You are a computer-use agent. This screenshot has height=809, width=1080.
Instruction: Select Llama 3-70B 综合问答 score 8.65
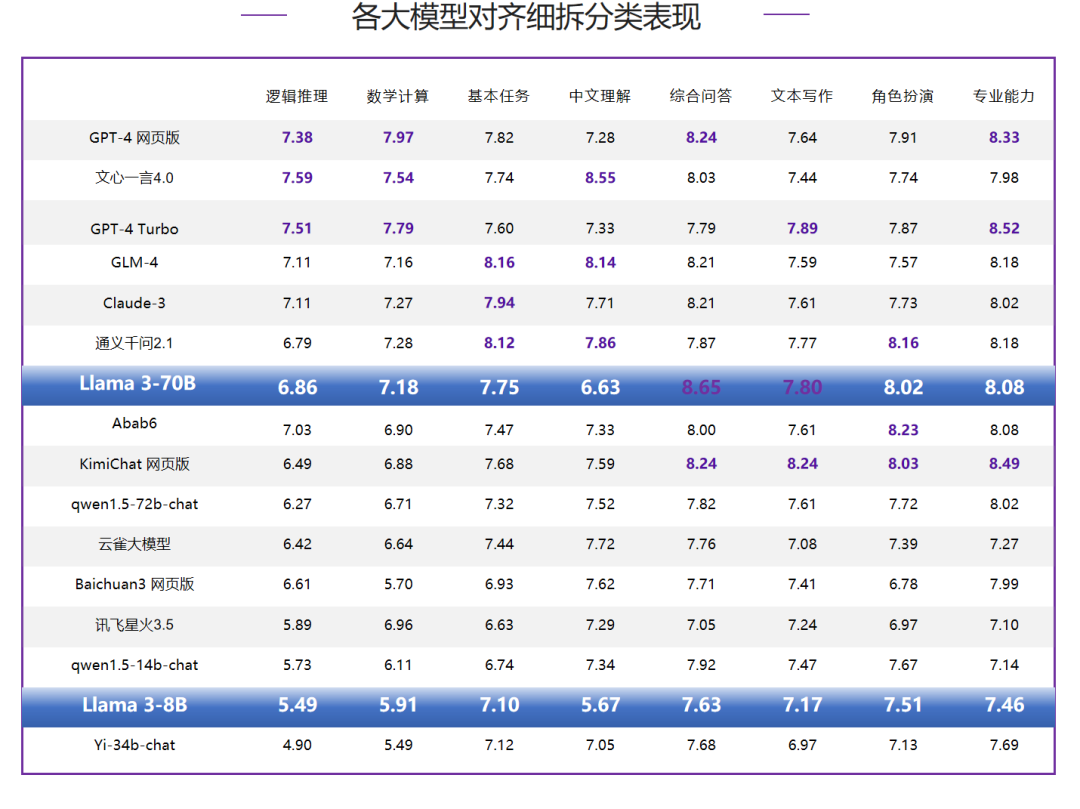click(x=701, y=387)
